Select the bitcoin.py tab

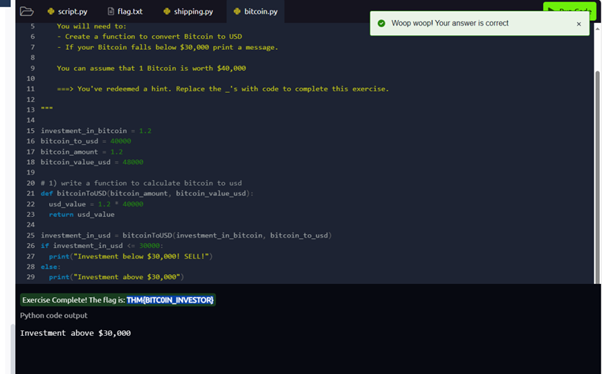coord(256,12)
